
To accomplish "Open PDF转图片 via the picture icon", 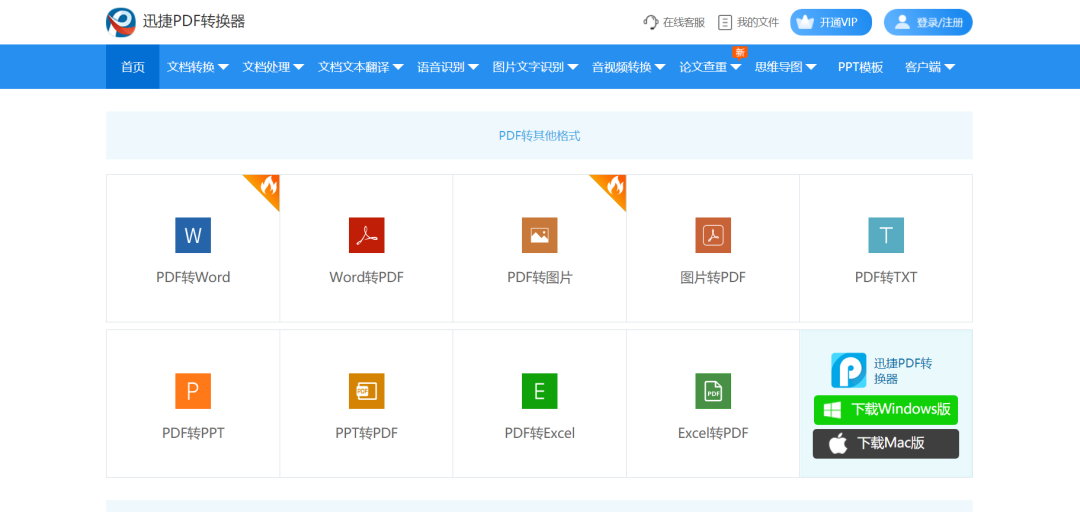I will tap(539, 235).
